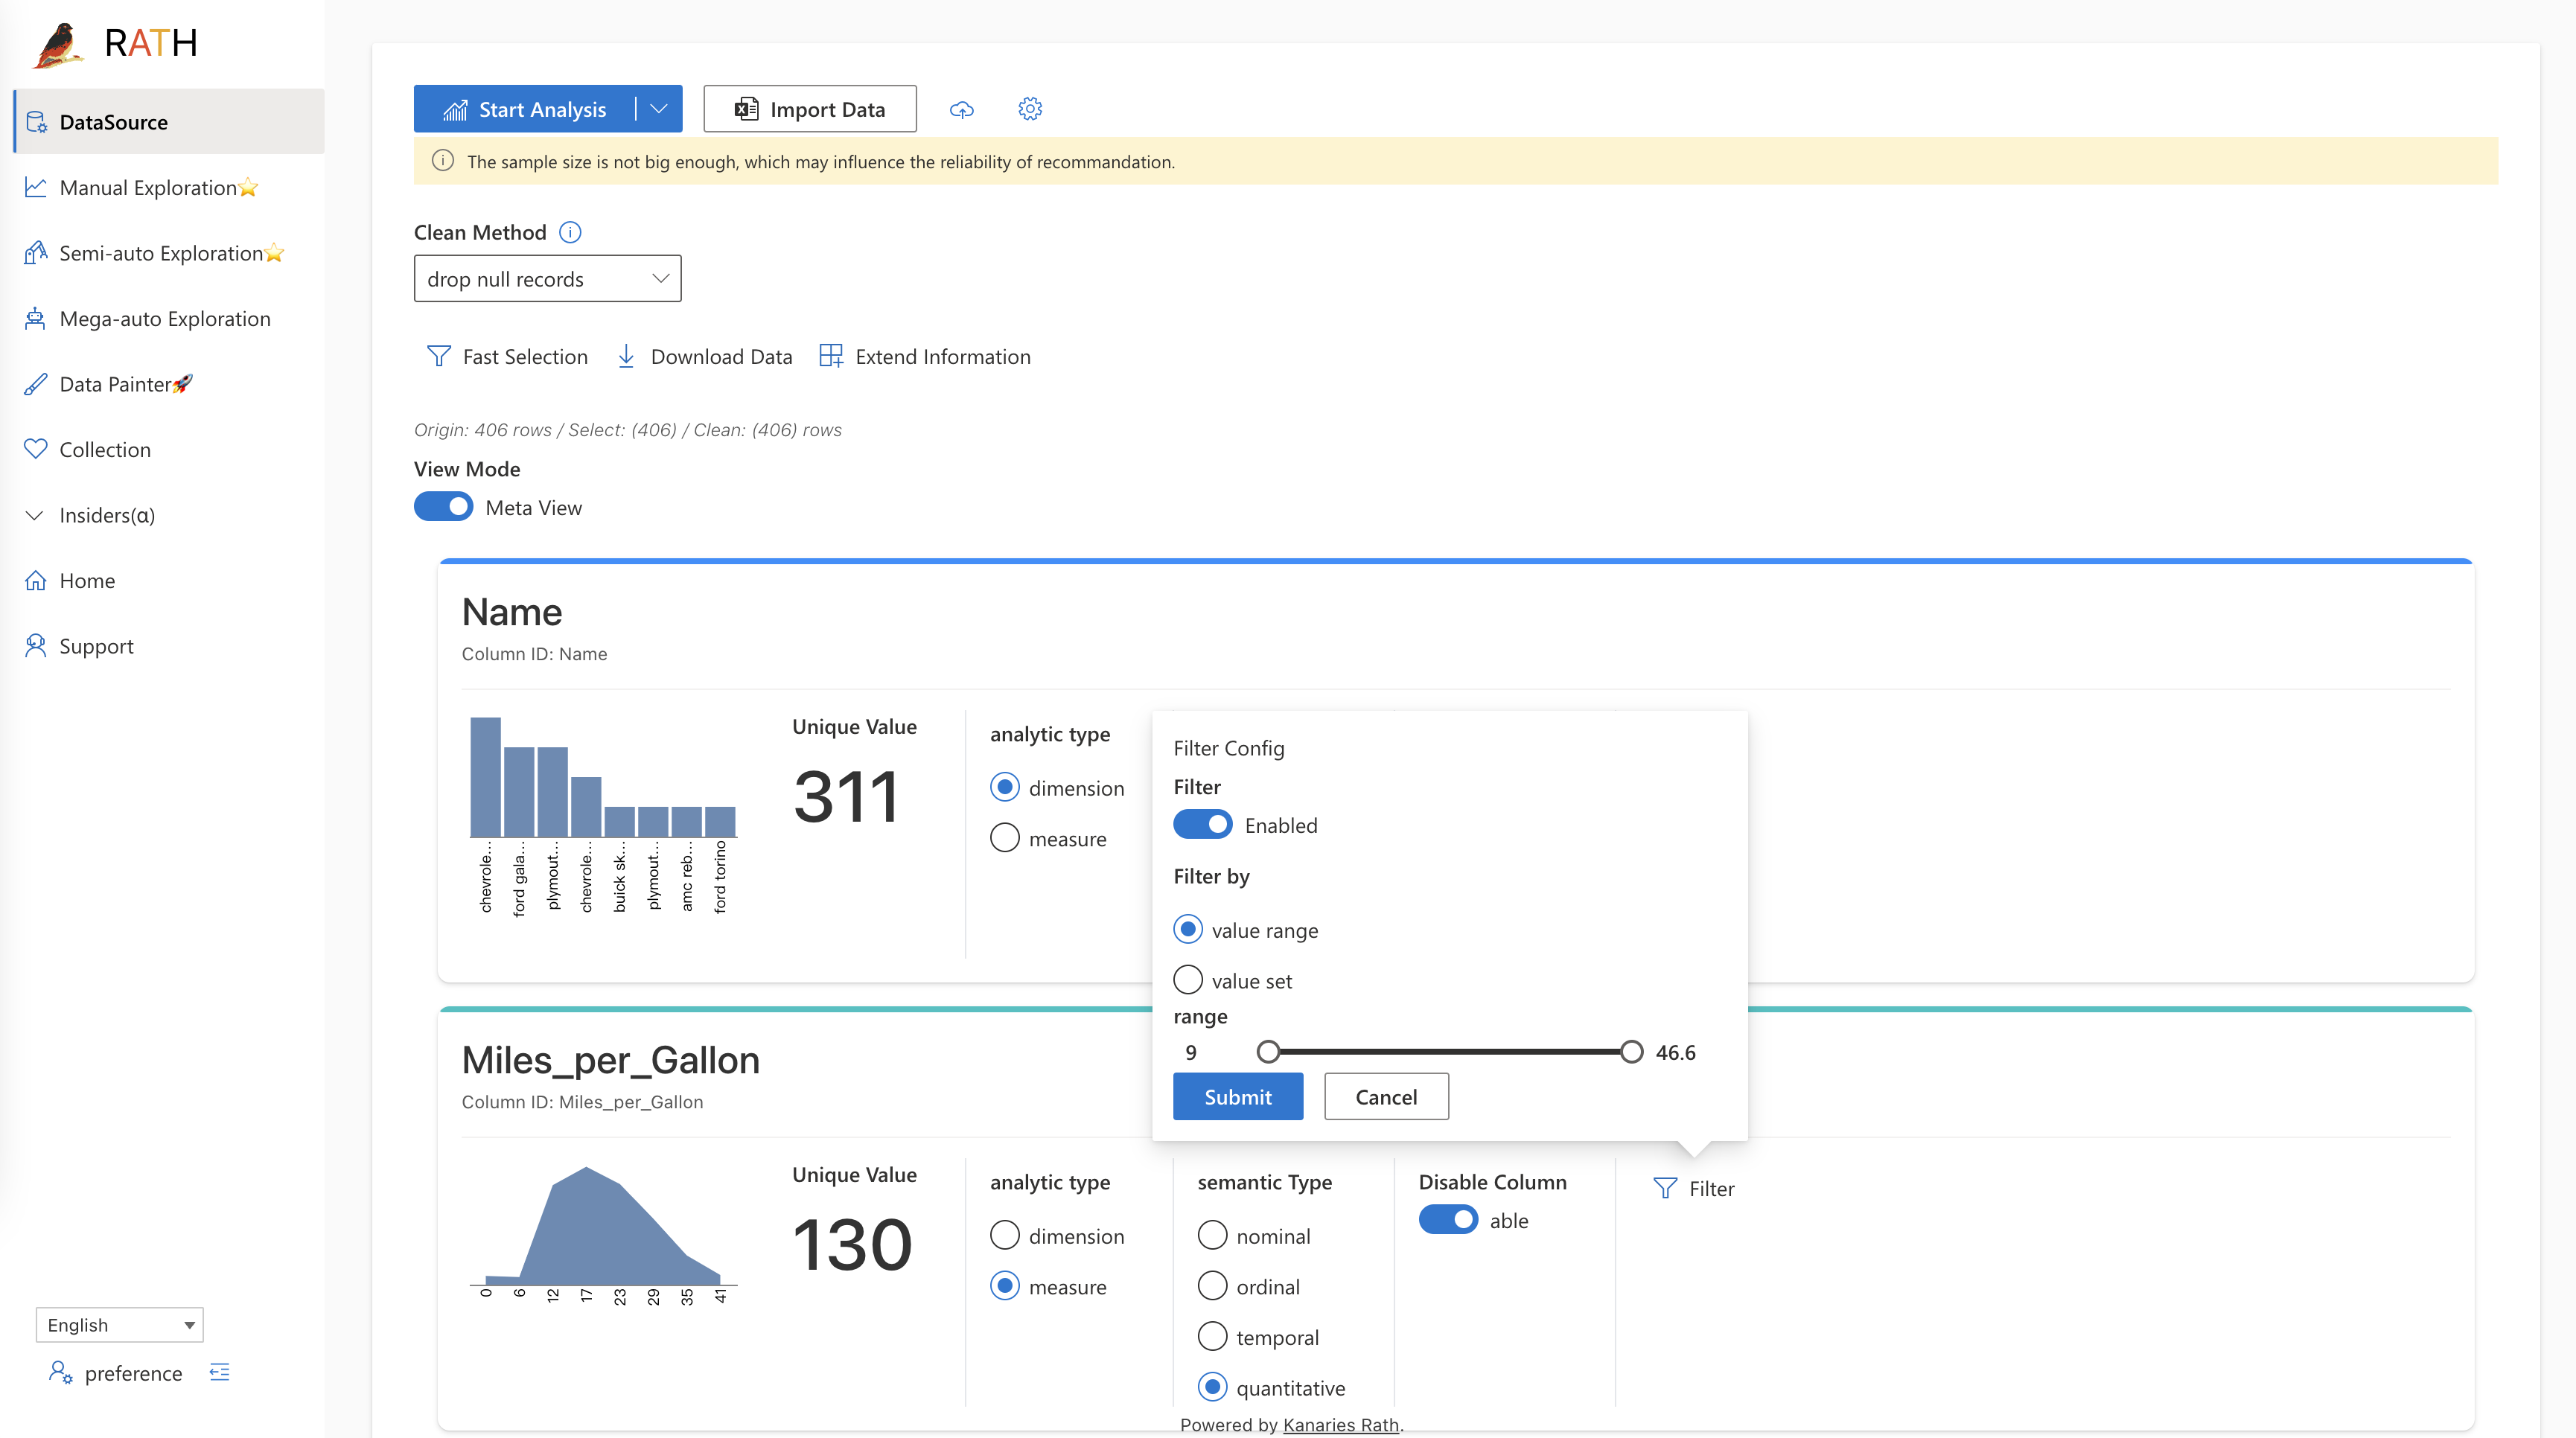Open the settings gear icon
The width and height of the screenshot is (2576, 1438).
click(1030, 109)
